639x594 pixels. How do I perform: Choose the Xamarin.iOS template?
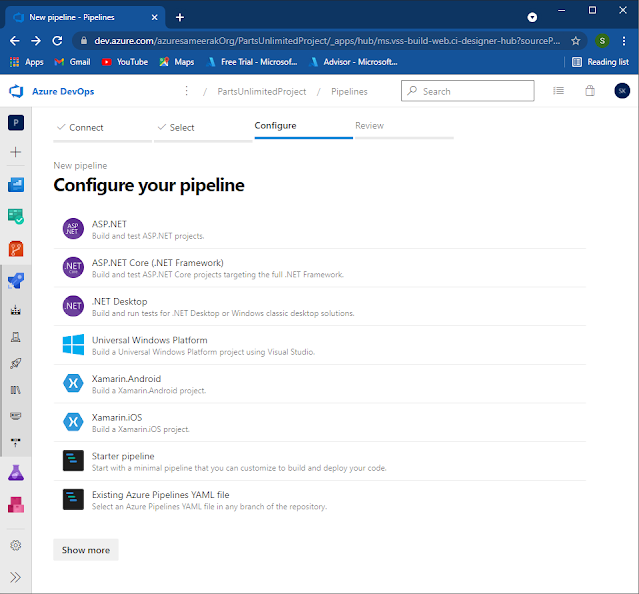(320, 422)
